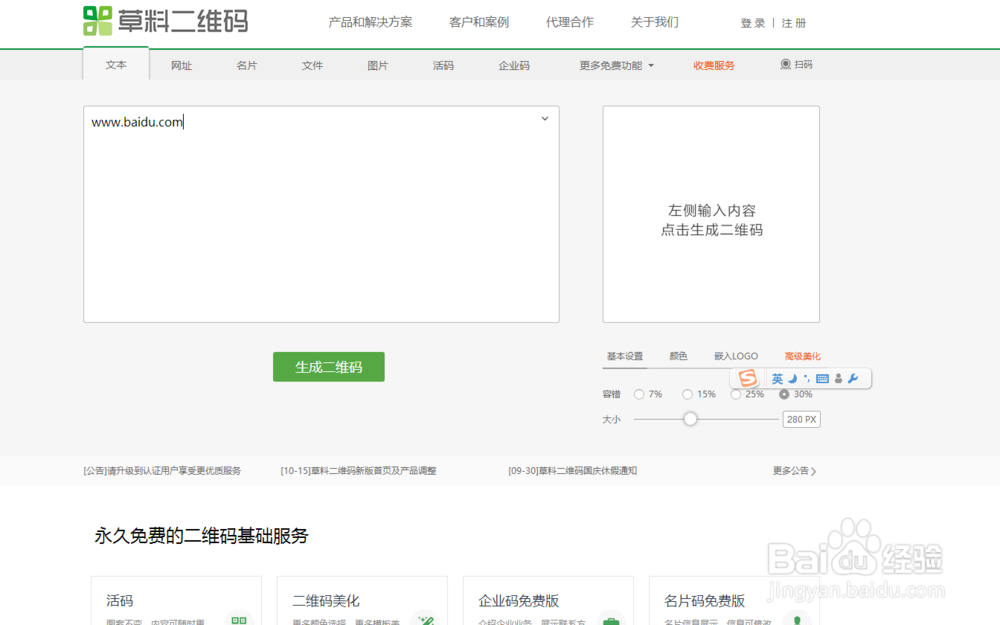Click the moon icon on the Sogou toolbar

pyautogui.click(x=792, y=378)
